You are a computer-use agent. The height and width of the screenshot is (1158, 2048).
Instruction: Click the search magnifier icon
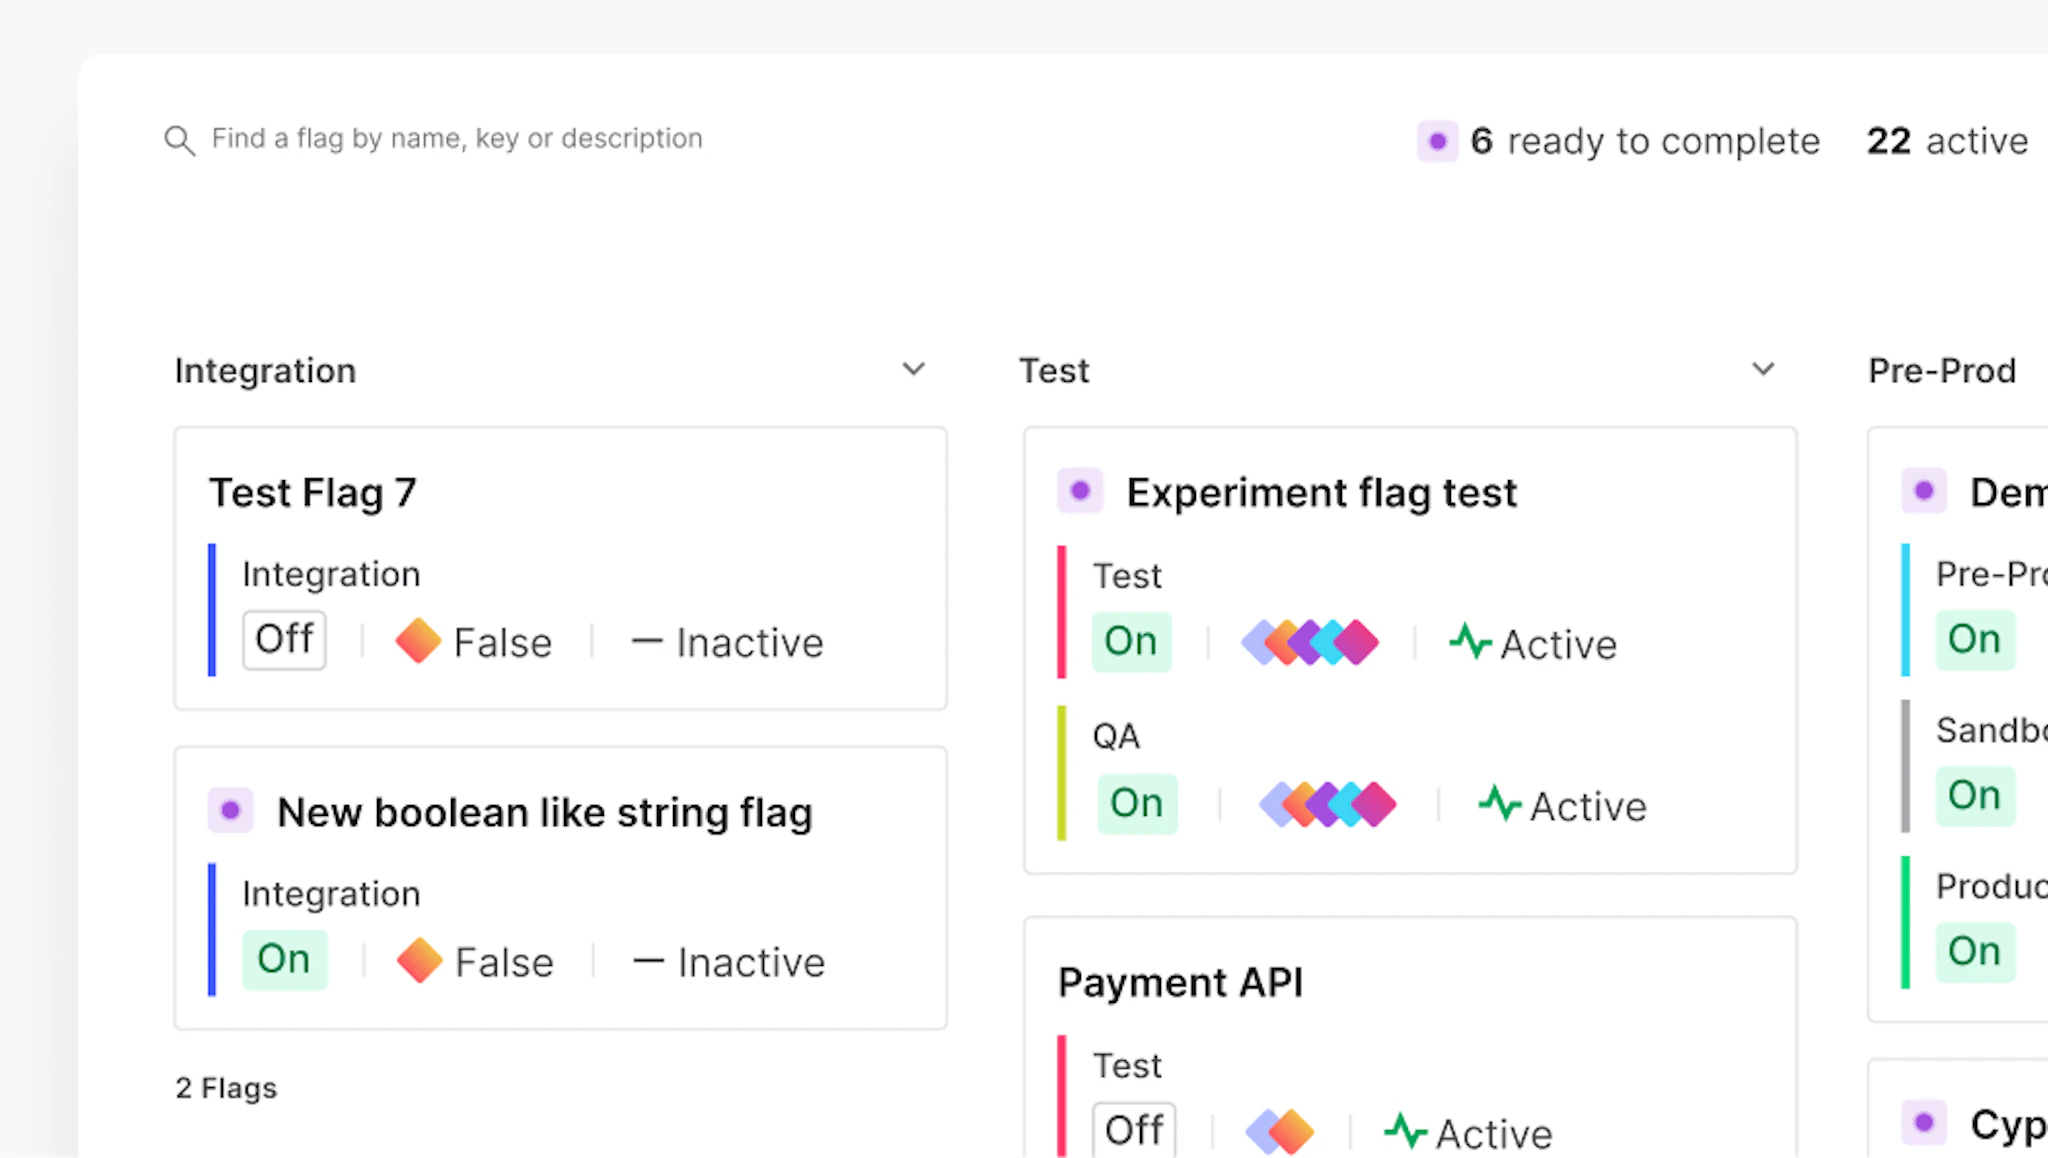click(x=179, y=140)
